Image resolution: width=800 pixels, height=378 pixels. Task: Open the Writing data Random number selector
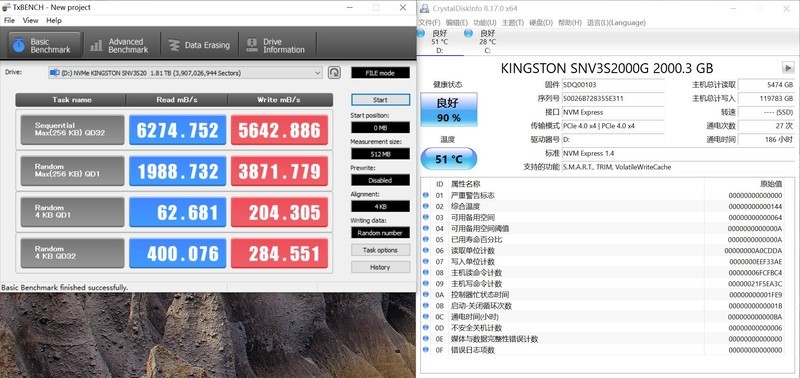(x=380, y=233)
